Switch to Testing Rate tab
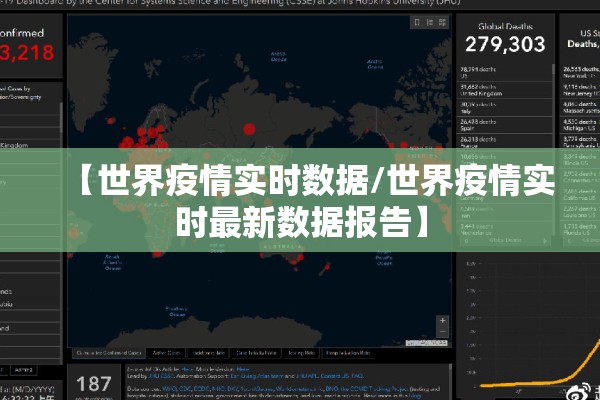 coord(302,353)
